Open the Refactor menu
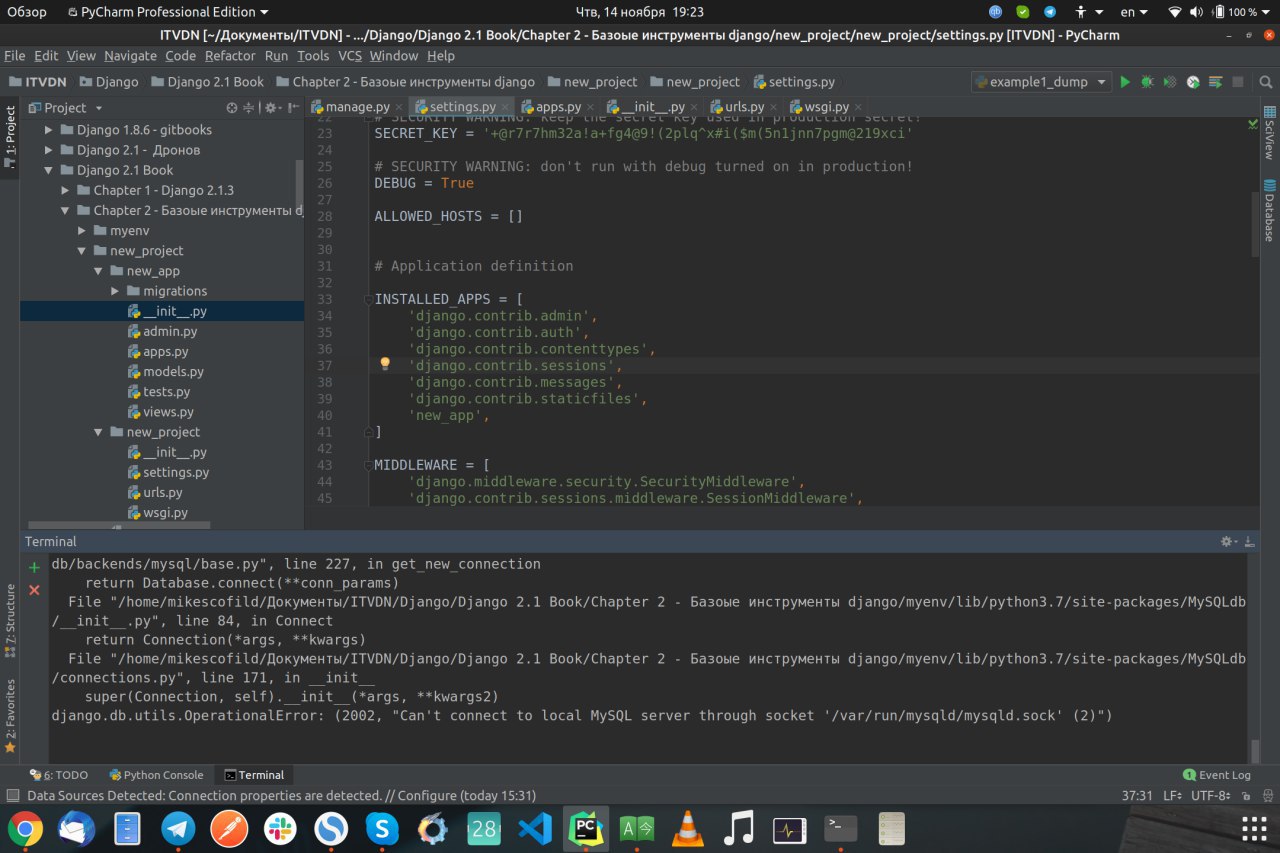The height and width of the screenshot is (853, 1280). [230, 56]
